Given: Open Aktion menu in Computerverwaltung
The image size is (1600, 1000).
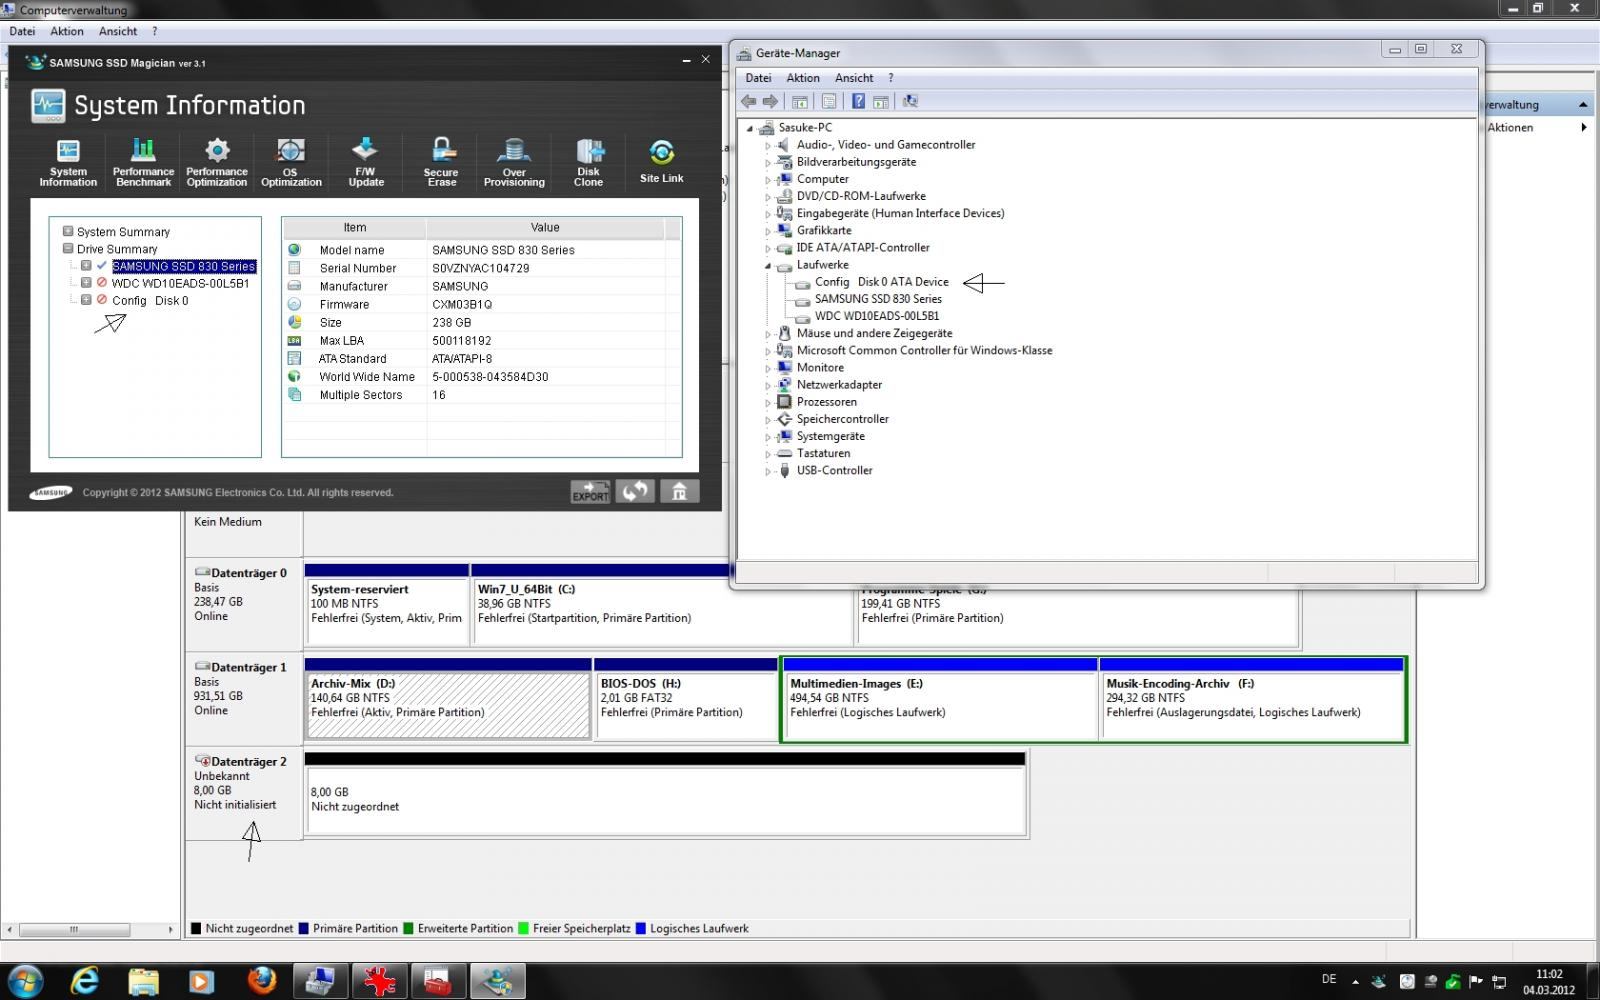Looking at the screenshot, I should 67,32.
